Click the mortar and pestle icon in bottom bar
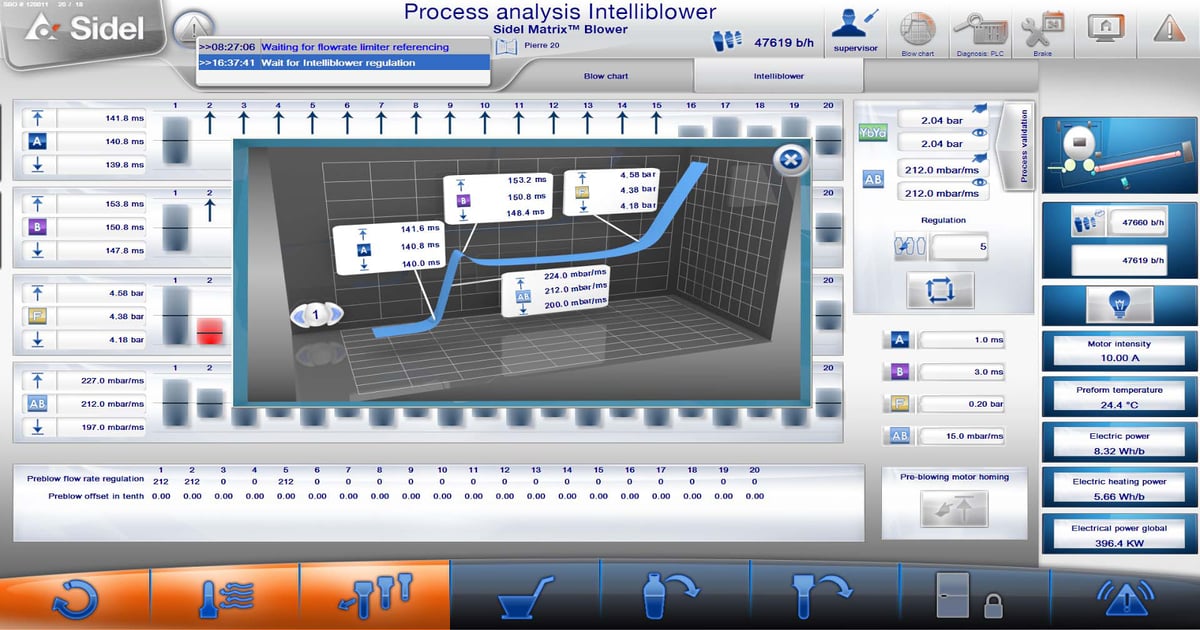Viewport: 1200px width, 630px height. tap(525, 596)
